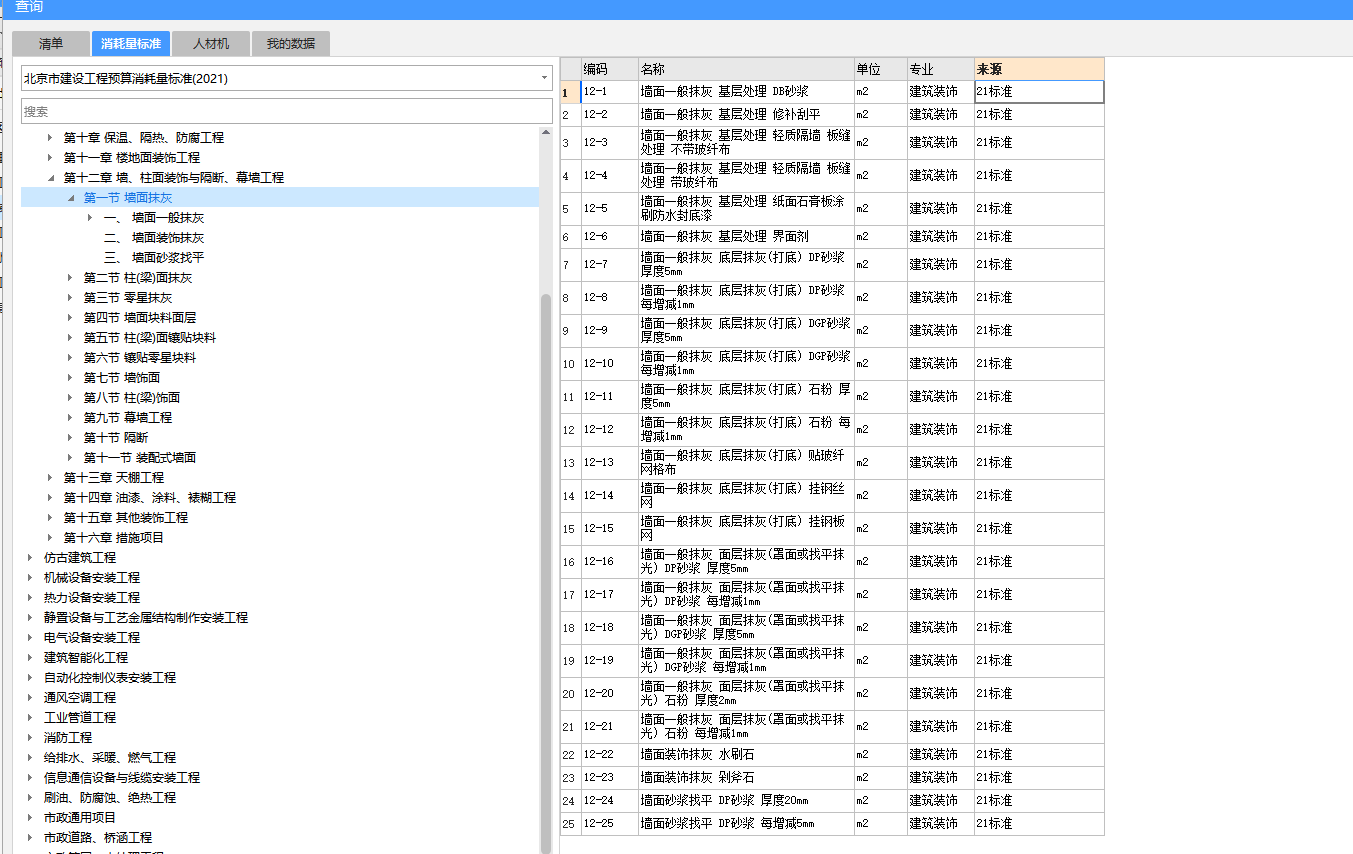Open the 我的数据 tab

pyautogui.click(x=290, y=44)
